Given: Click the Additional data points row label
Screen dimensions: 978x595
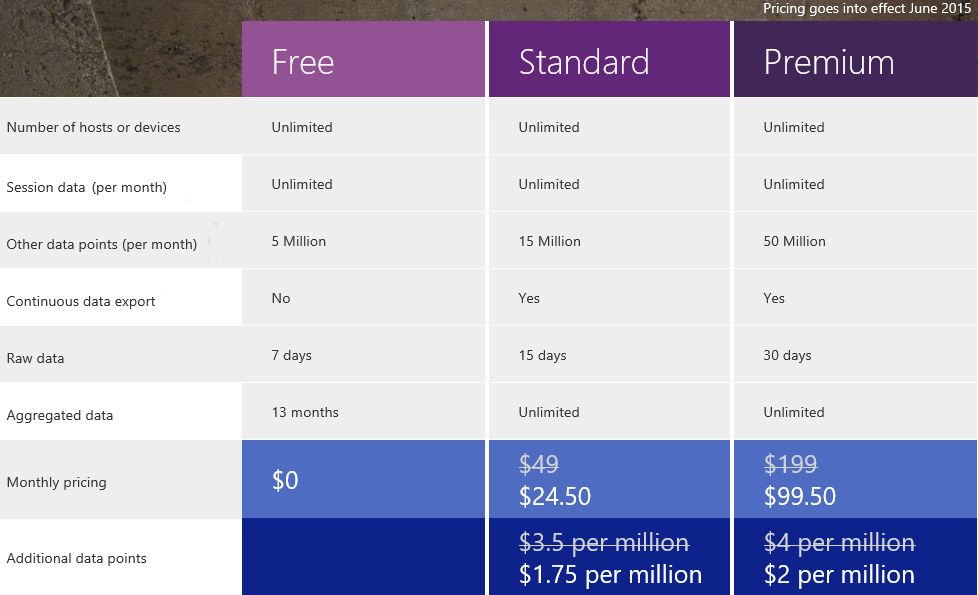Looking at the screenshot, I should point(77,558).
